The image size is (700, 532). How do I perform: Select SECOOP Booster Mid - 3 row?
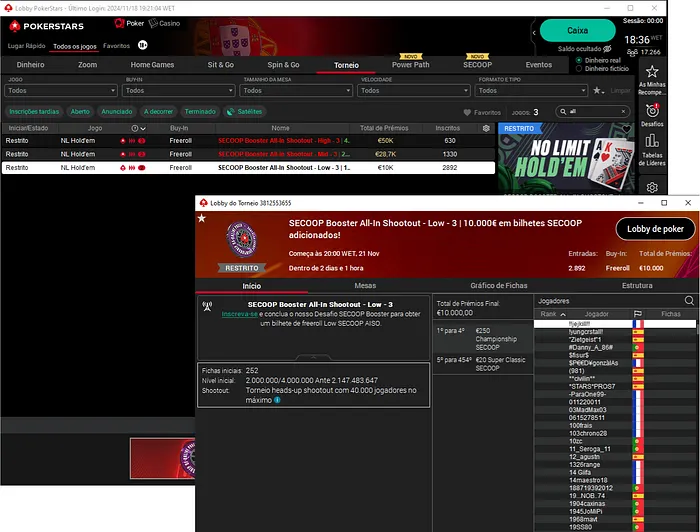248,154
